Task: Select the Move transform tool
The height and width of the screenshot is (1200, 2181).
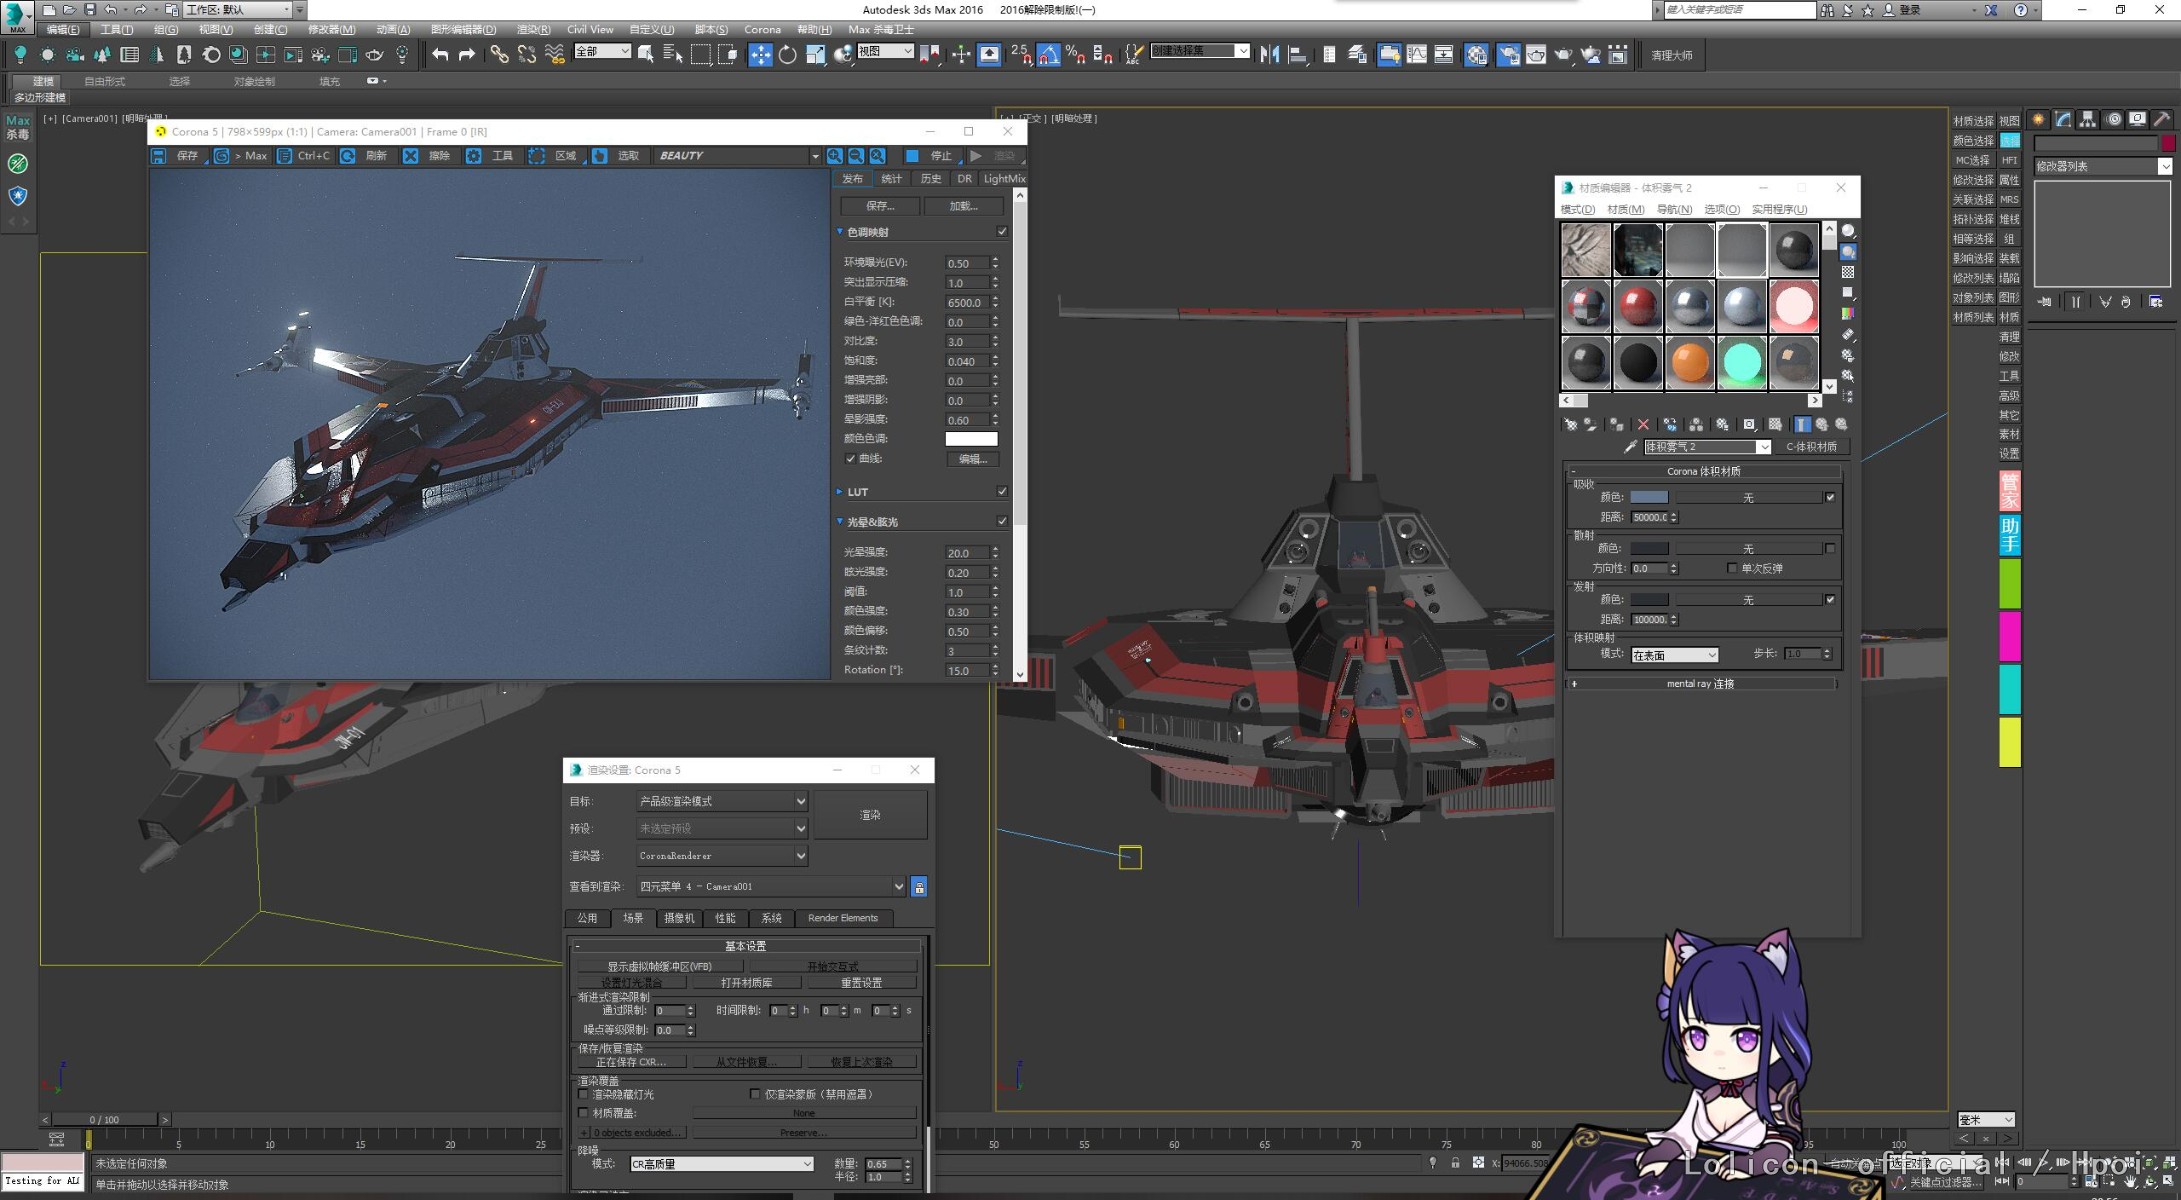Action: click(760, 55)
